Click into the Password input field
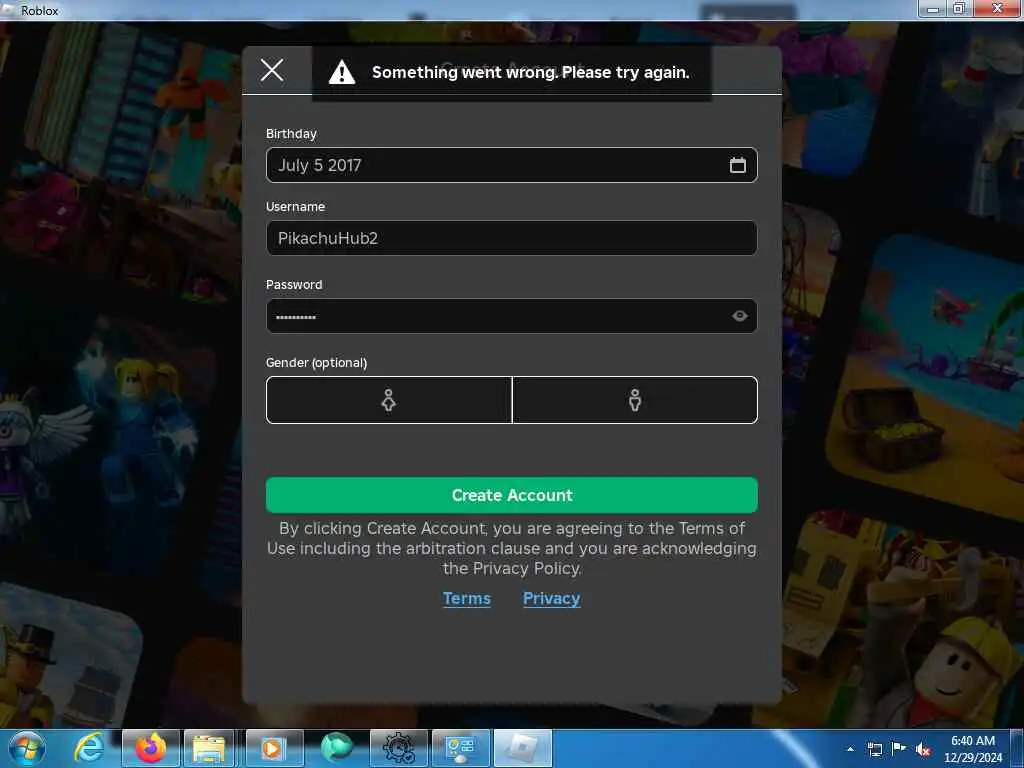Viewport: 1024px width, 768px height. click(x=511, y=316)
